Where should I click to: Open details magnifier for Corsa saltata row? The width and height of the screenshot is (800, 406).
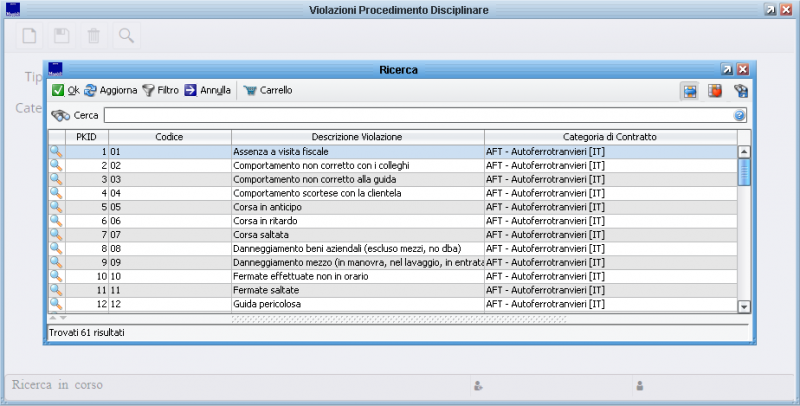point(56,234)
